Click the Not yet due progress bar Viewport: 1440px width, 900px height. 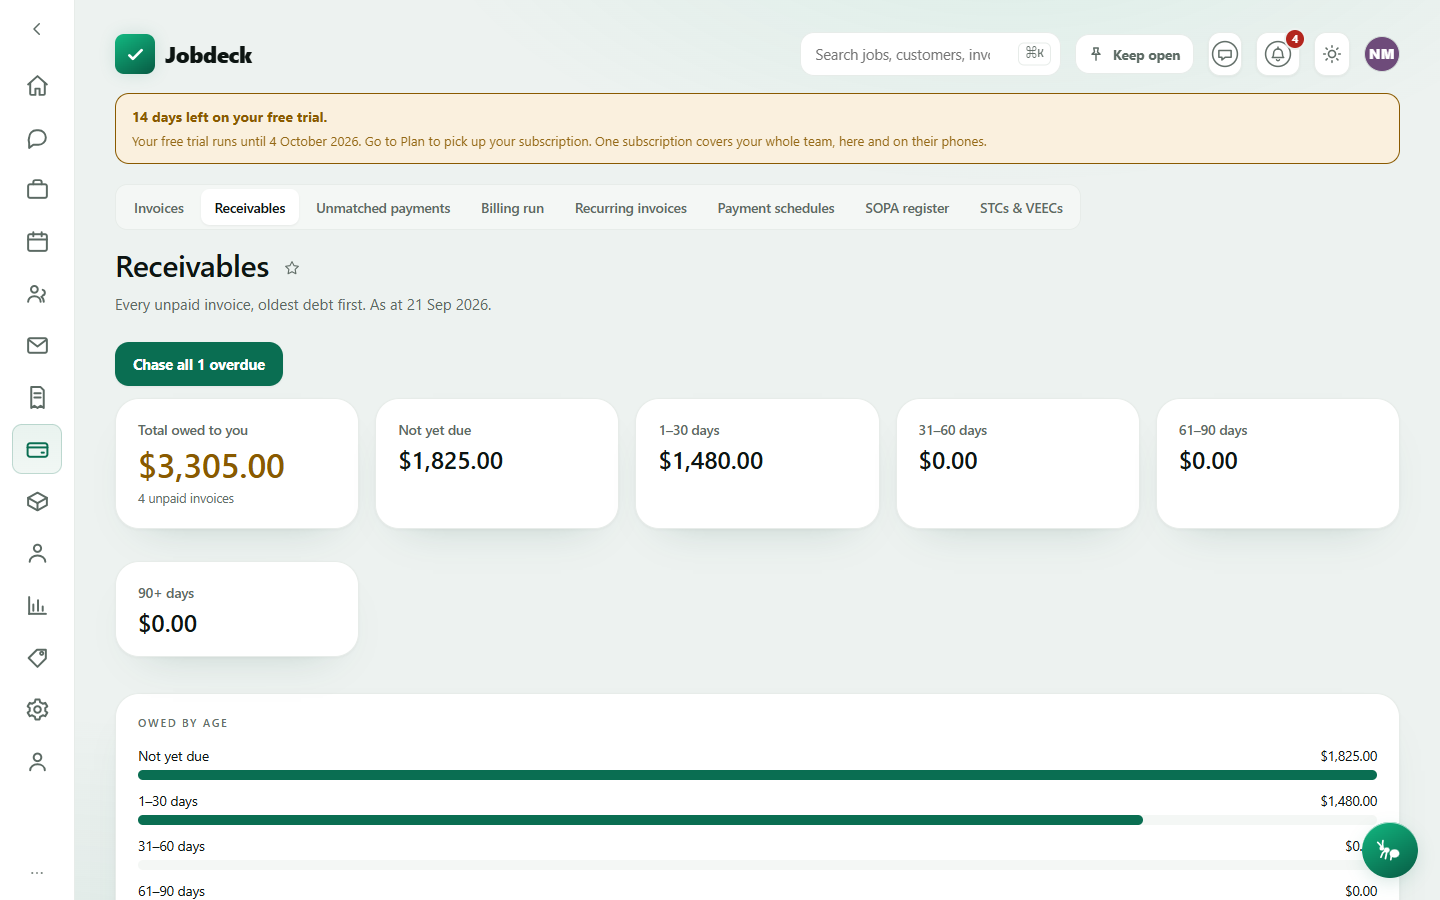tap(757, 775)
